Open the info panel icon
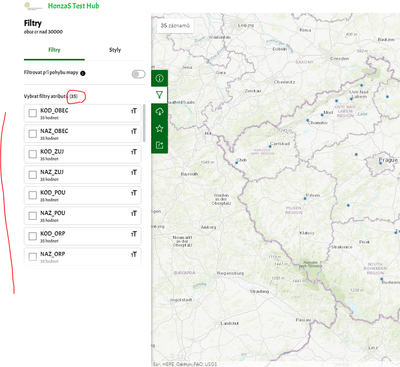This screenshot has height=367, width=400. [159, 78]
